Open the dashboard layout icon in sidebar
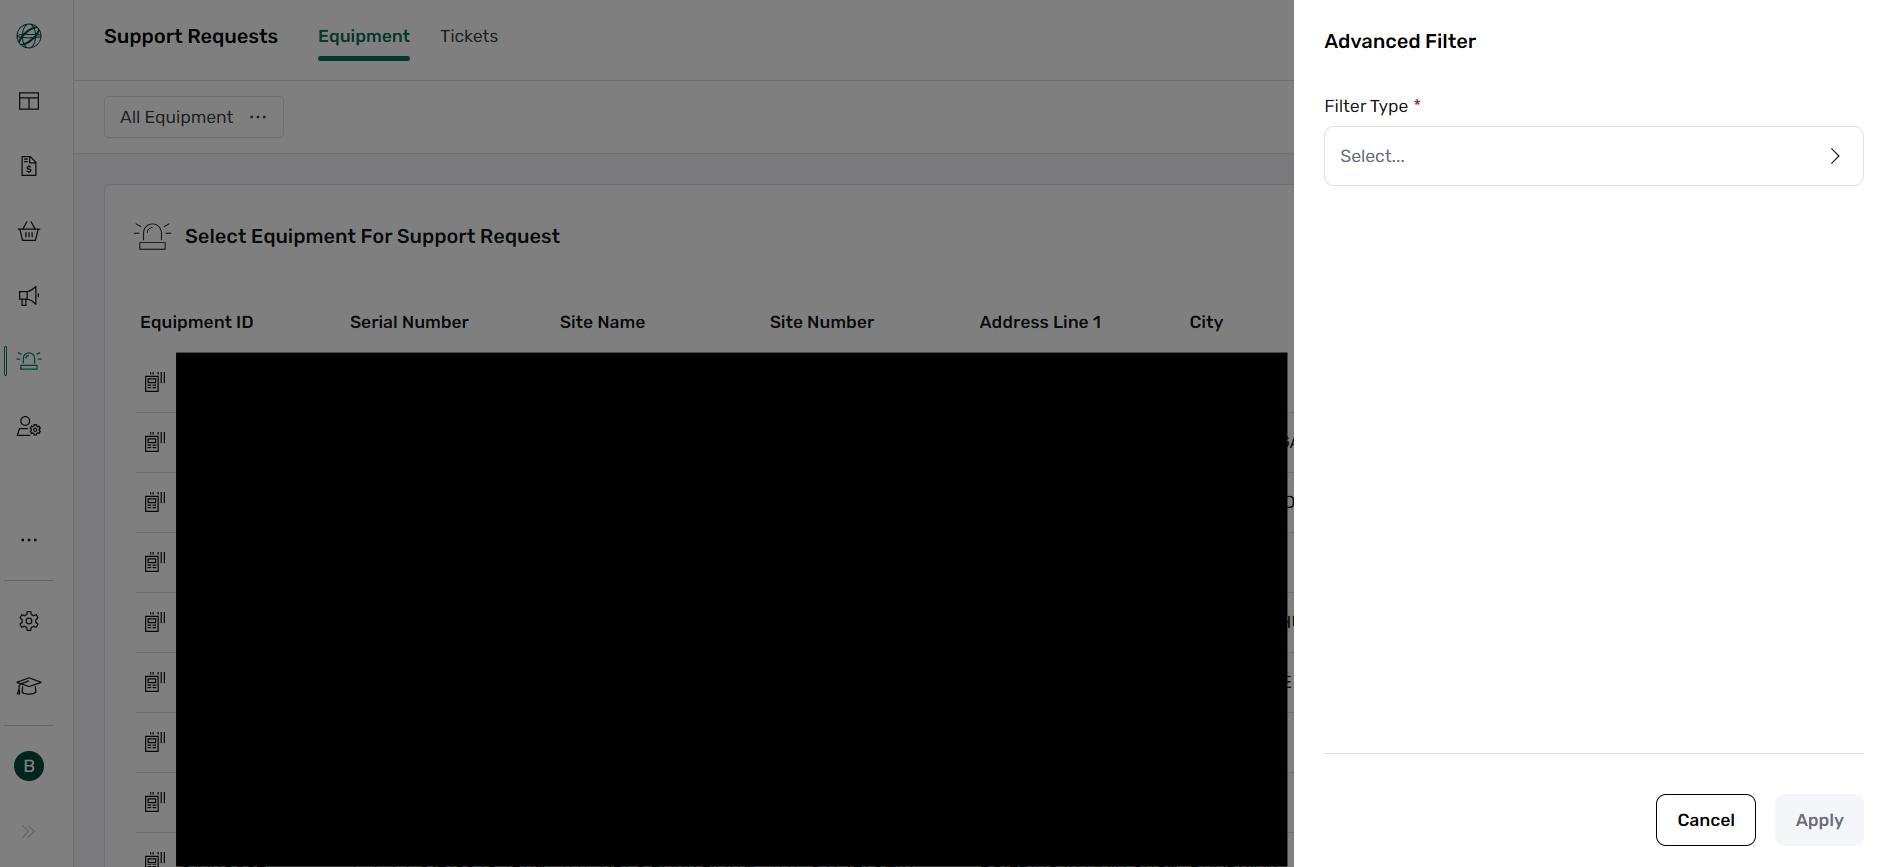 pos(29,101)
